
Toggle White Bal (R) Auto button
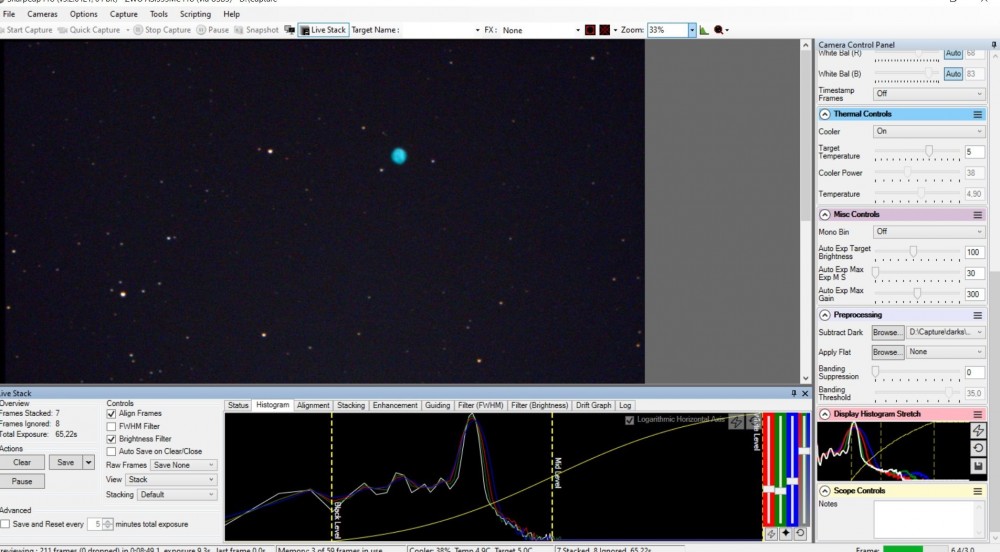pyautogui.click(x=953, y=54)
